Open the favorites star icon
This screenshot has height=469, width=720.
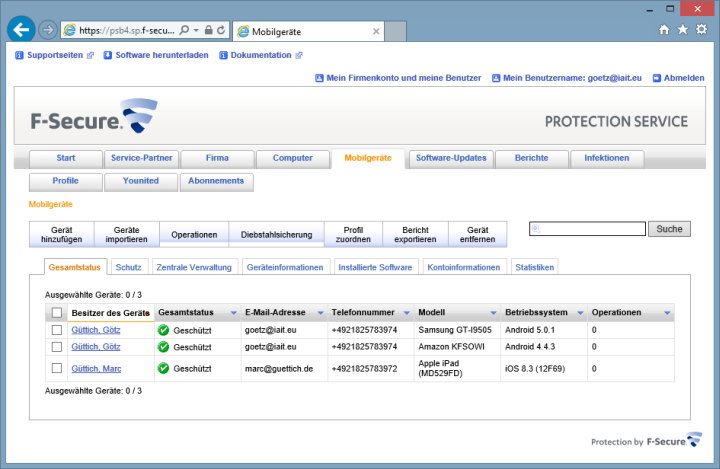tap(683, 30)
